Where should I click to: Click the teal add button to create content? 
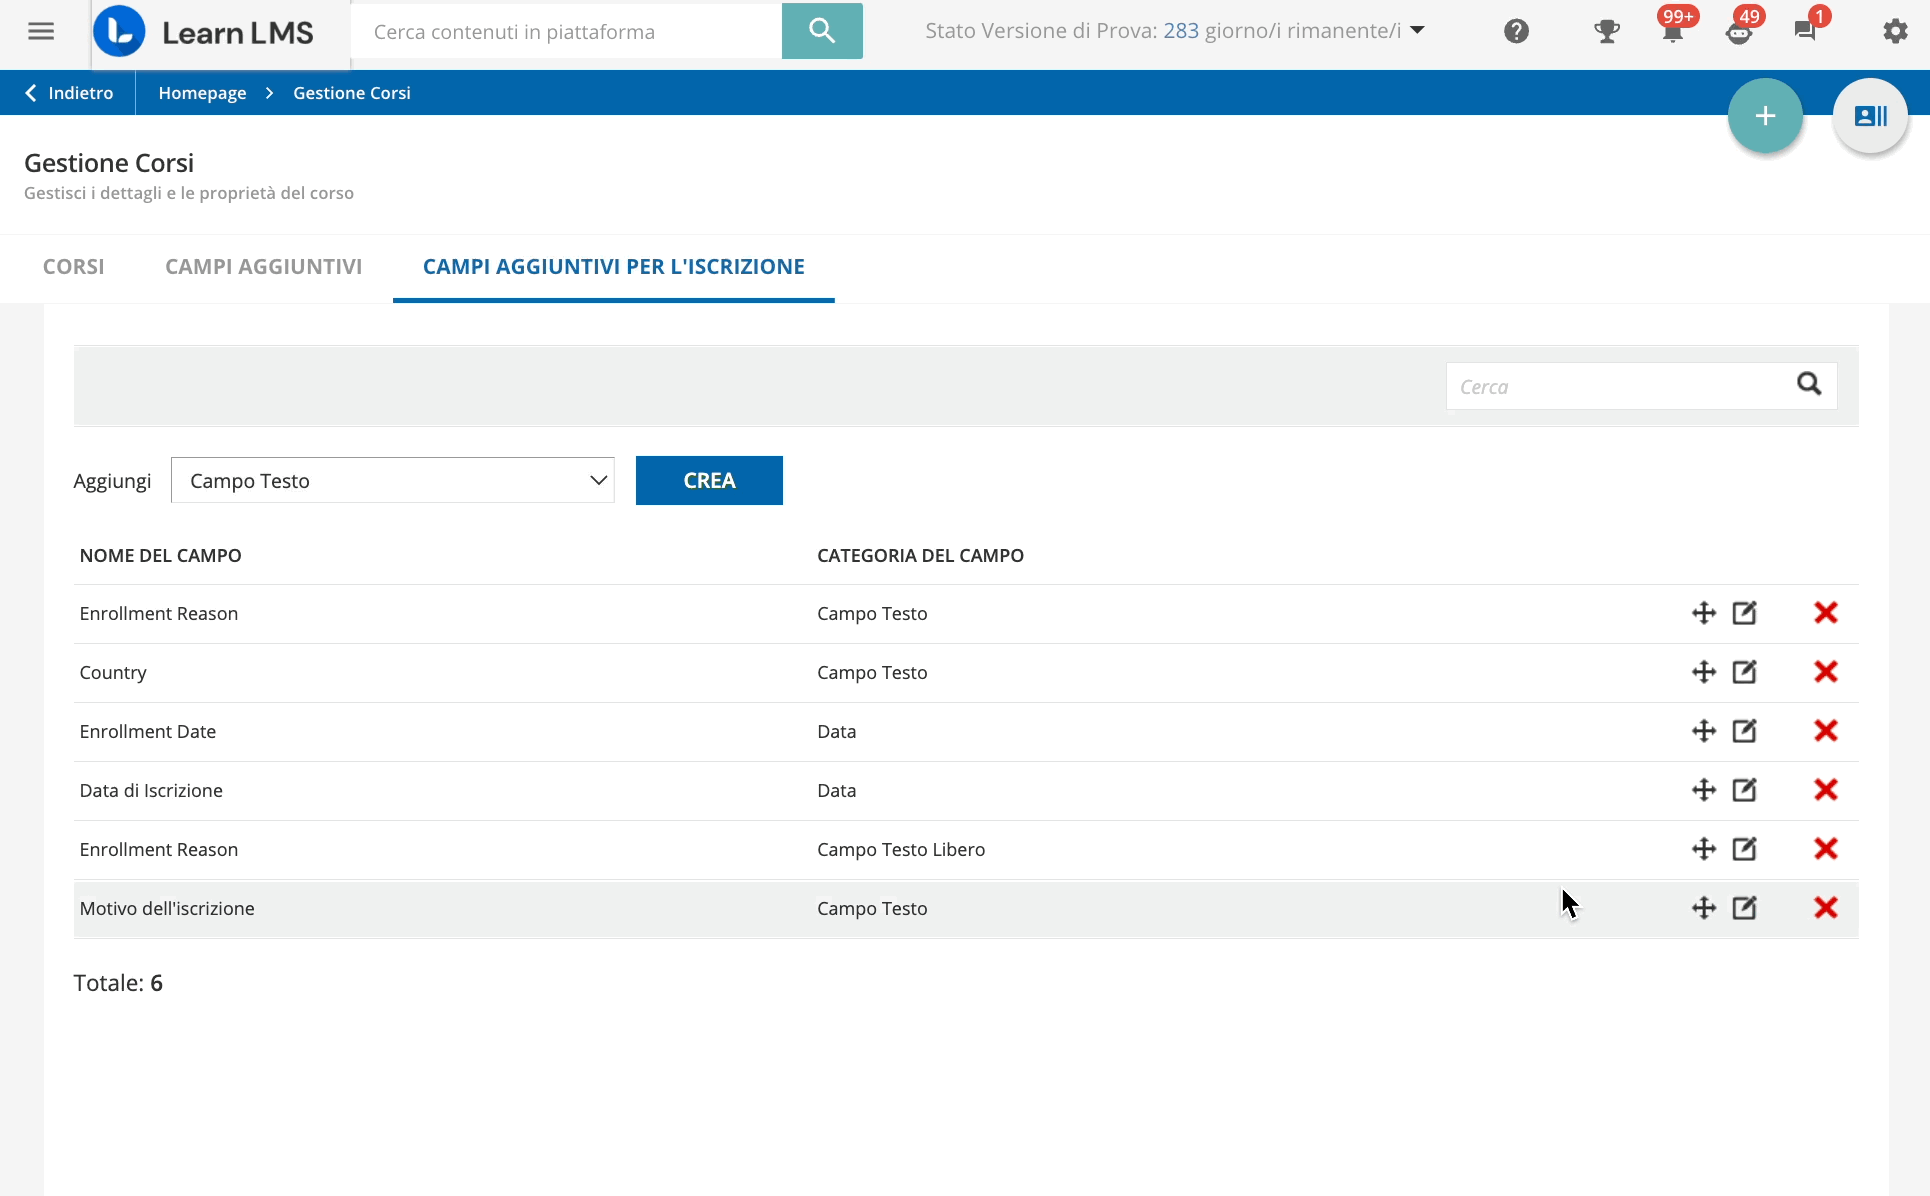tap(1765, 116)
